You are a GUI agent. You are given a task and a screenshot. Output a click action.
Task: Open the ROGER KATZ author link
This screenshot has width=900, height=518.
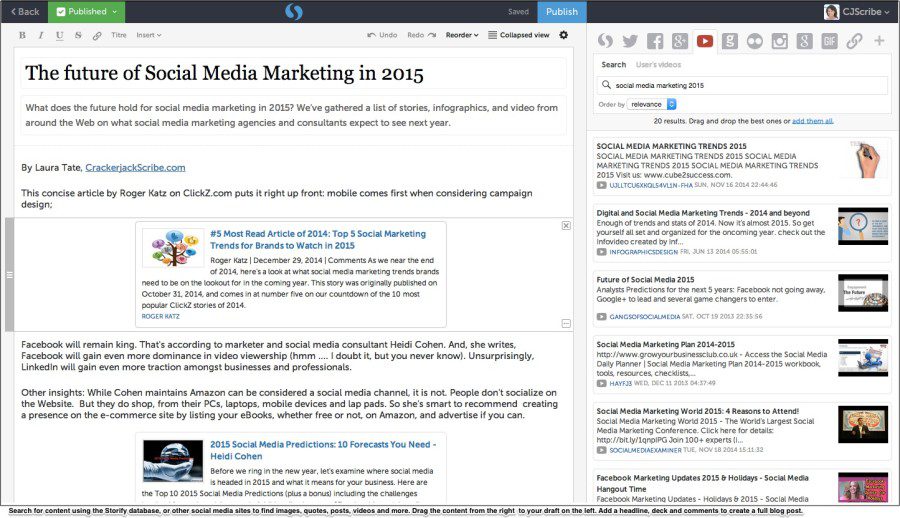pyautogui.click(x=161, y=316)
